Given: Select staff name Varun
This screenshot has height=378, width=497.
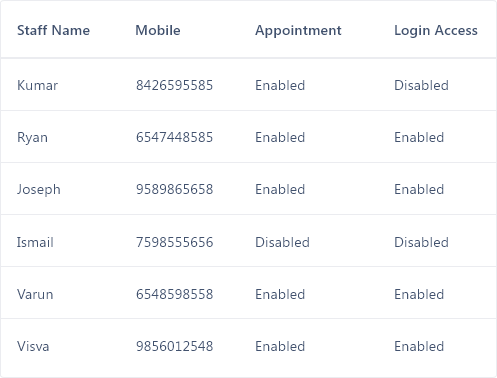Looking at the screenshot, I should coord(35,294).
